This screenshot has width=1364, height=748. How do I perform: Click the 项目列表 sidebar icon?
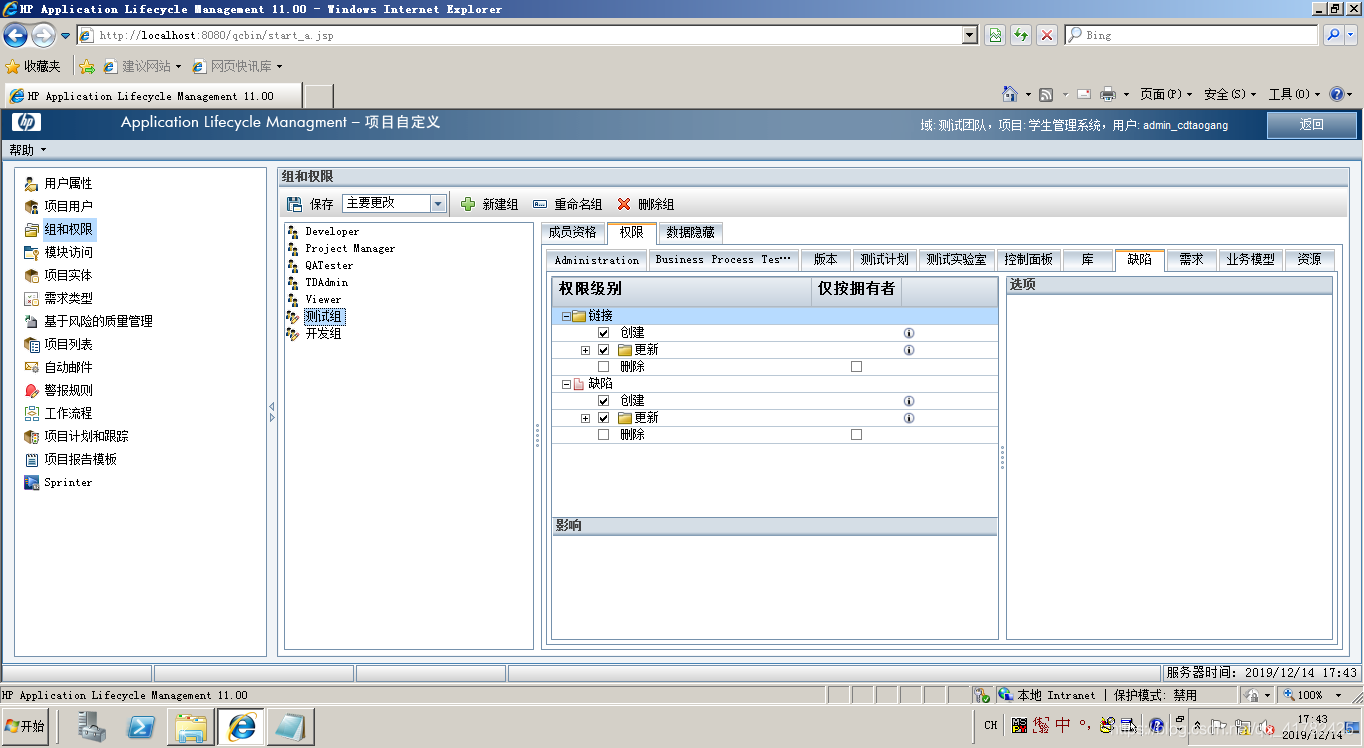pos(32,345)
